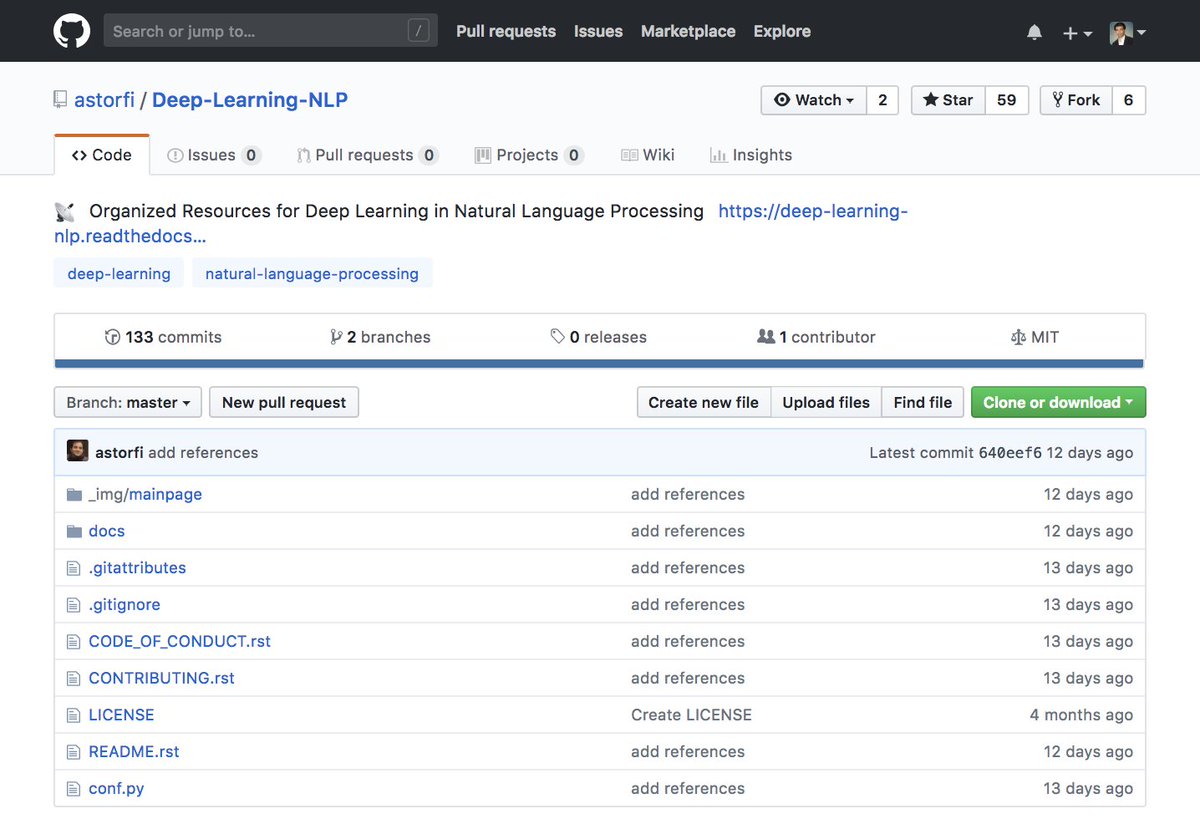Open Marketplace in top navigation
The width and height of the screenshot is (1200, 819).
688,31
